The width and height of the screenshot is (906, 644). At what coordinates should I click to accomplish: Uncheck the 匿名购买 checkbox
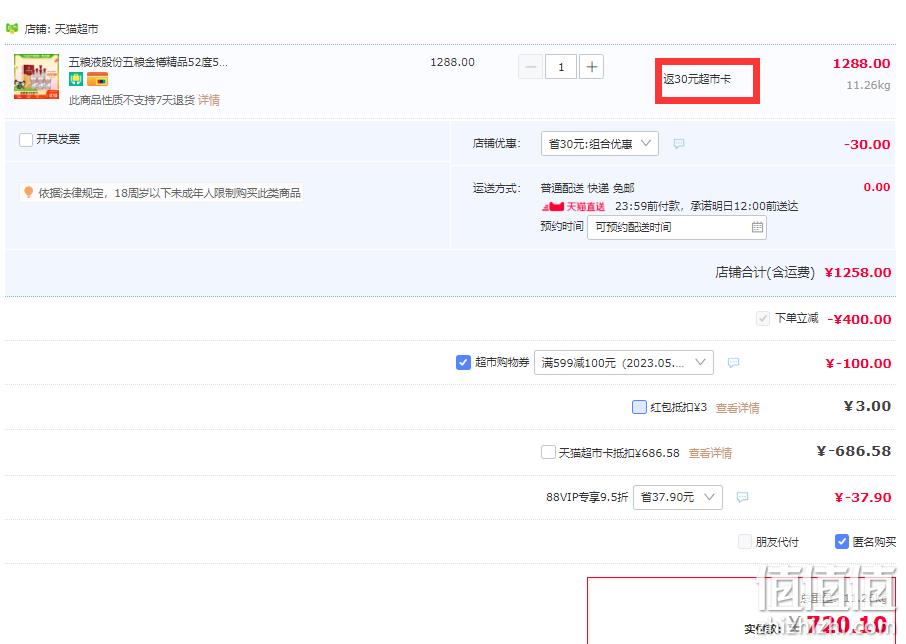[842, 541]
